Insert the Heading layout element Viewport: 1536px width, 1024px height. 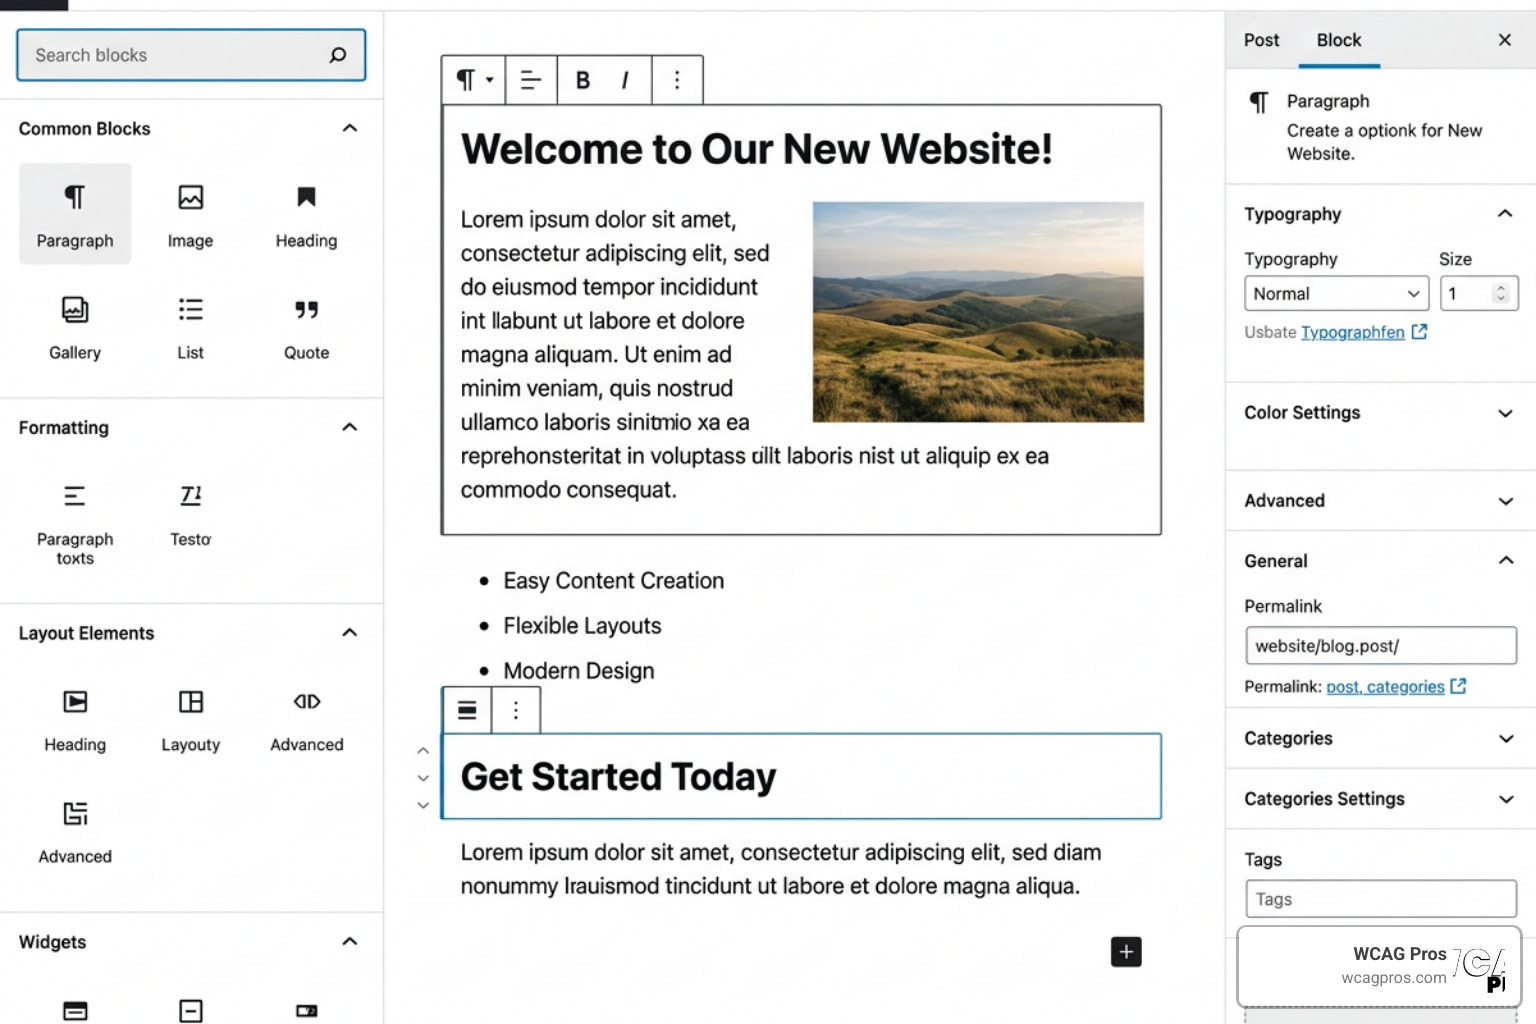(x=75, y=720)
